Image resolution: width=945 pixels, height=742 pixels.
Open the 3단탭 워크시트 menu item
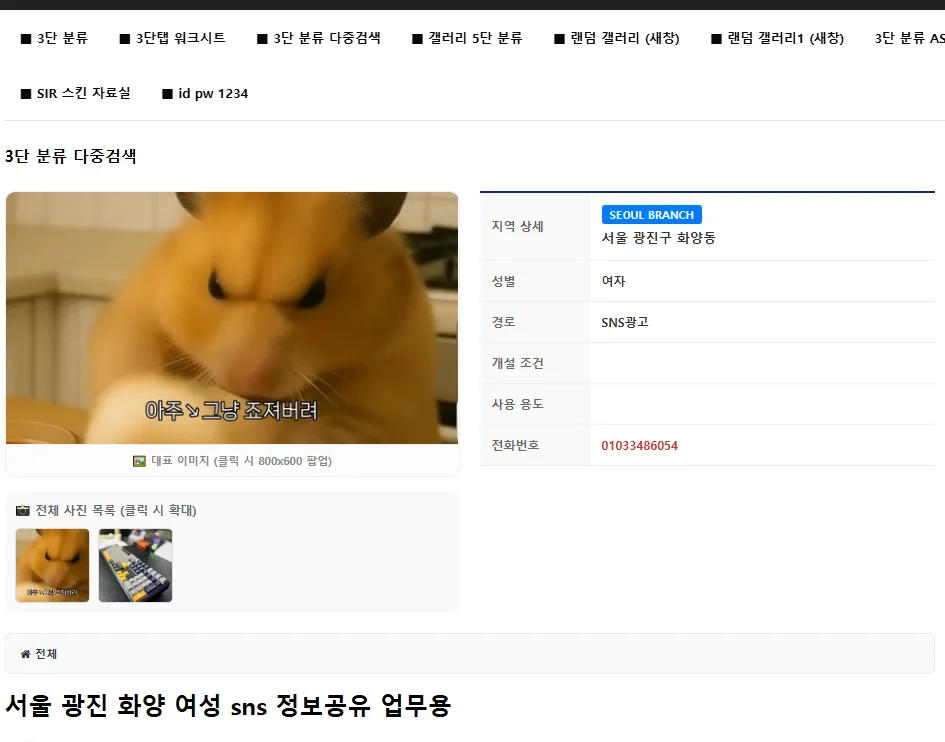click(172, 39)
